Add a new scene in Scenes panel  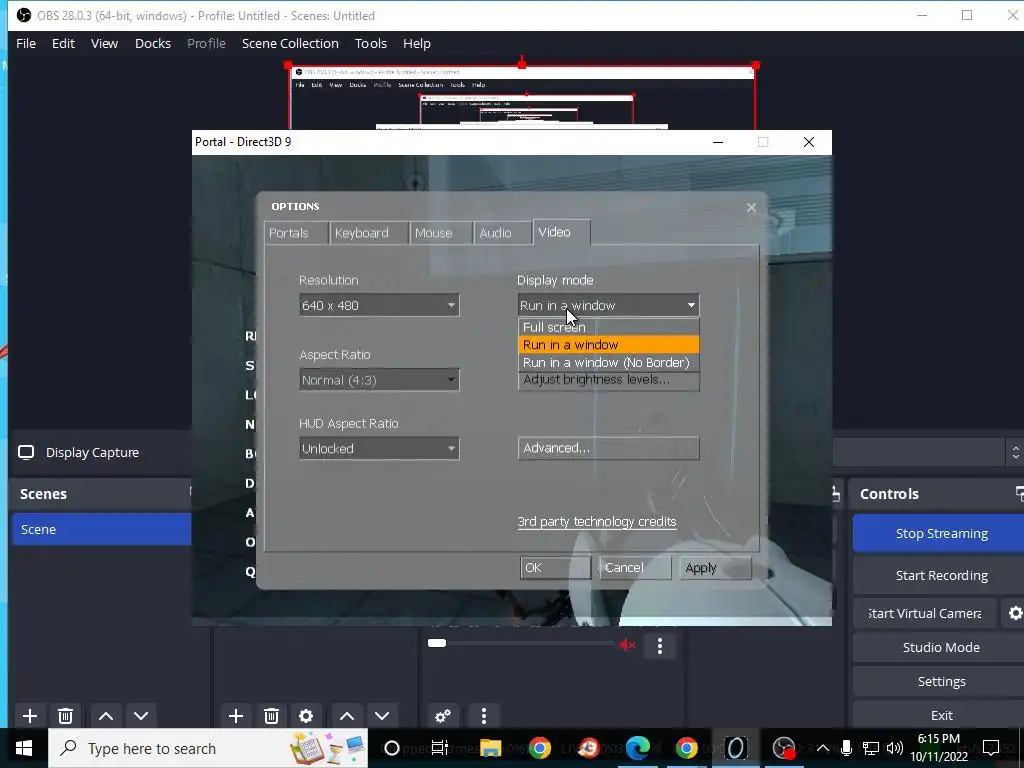click(x=29, y=716)
